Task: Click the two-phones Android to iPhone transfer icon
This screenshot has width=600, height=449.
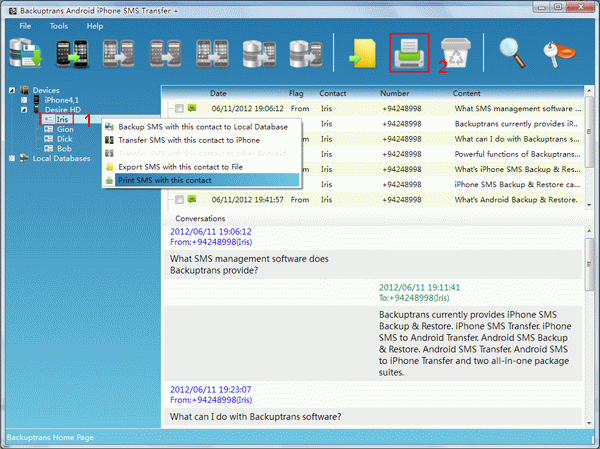Action: click(x=72, y=53)
